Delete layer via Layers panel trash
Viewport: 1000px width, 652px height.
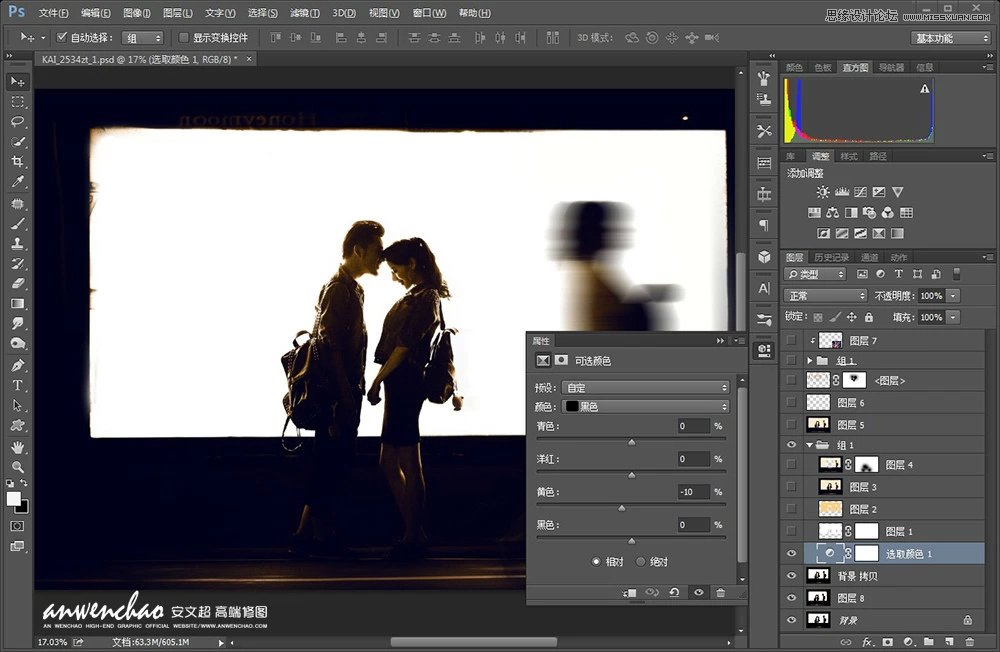click(x=970, y=642)
